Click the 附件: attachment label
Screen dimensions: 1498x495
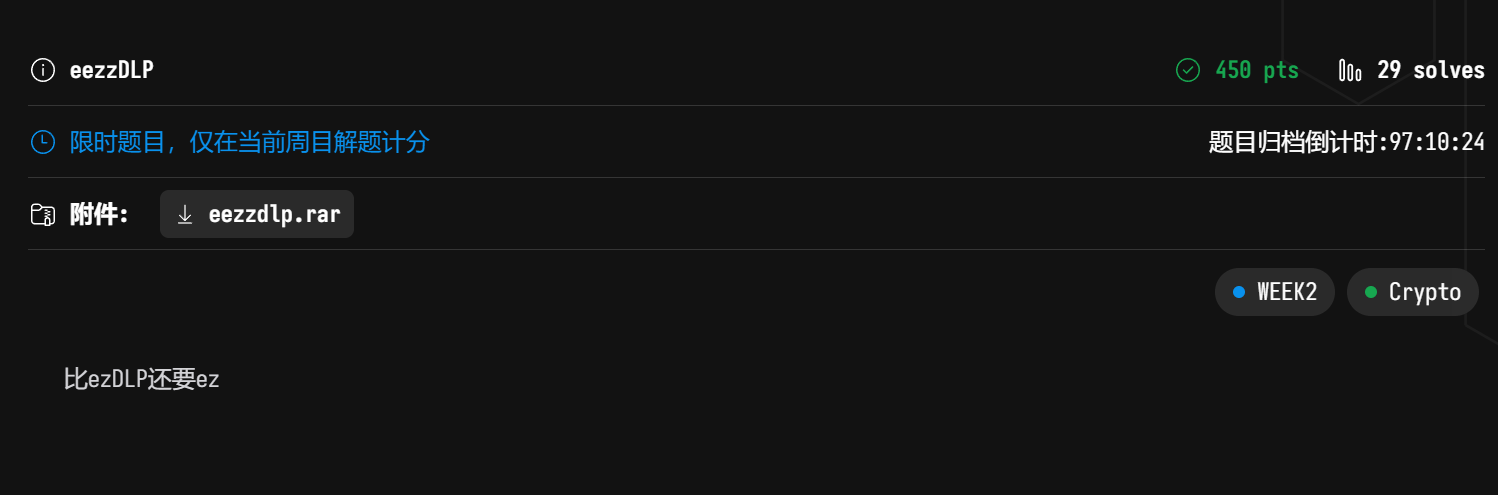pyautogui.click(x=99, y=214)
